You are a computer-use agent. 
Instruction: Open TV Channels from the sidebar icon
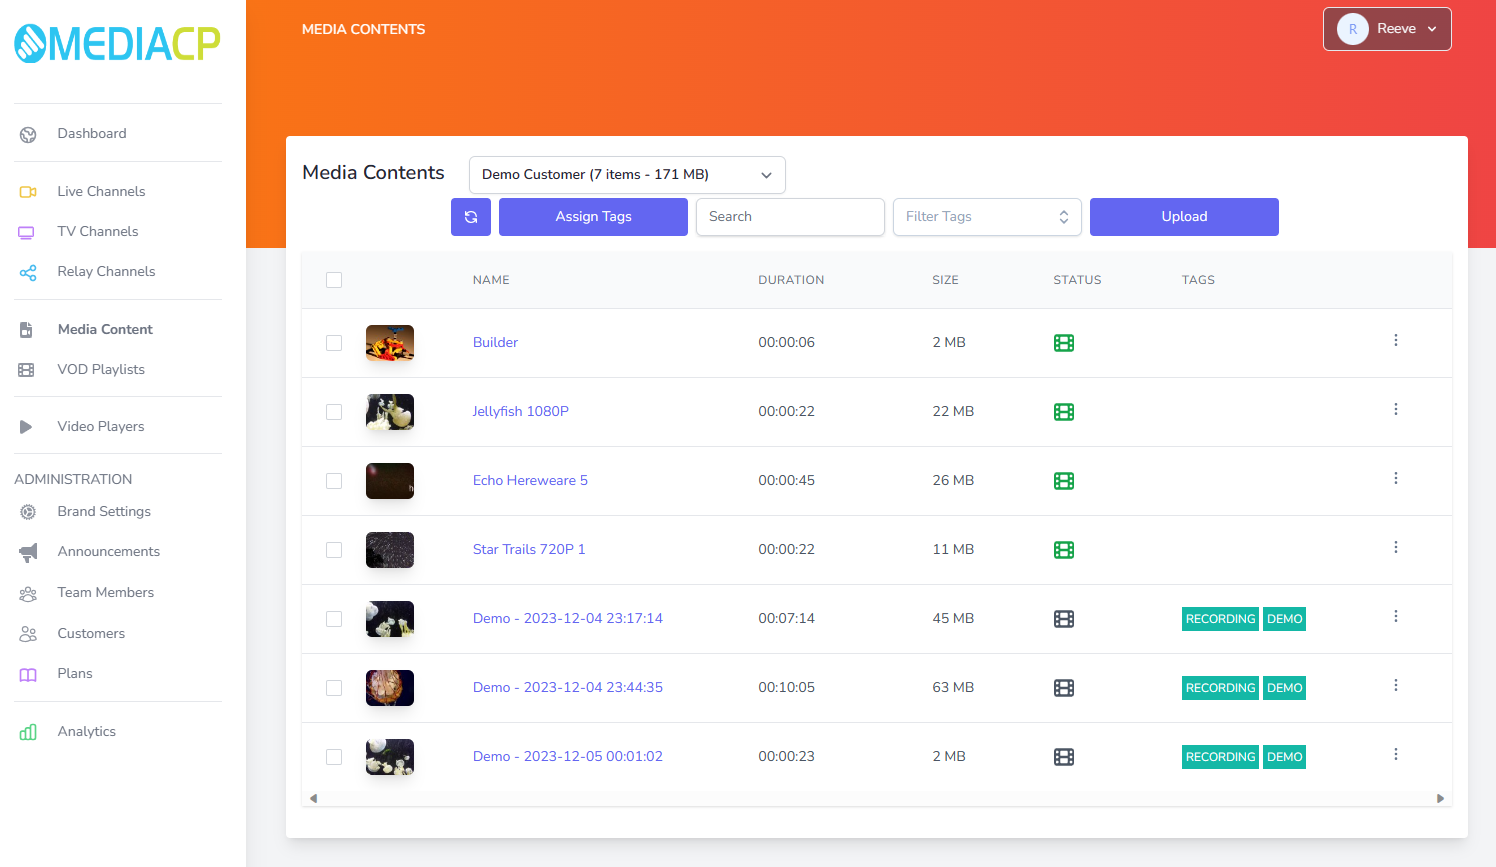pos(29,231)
